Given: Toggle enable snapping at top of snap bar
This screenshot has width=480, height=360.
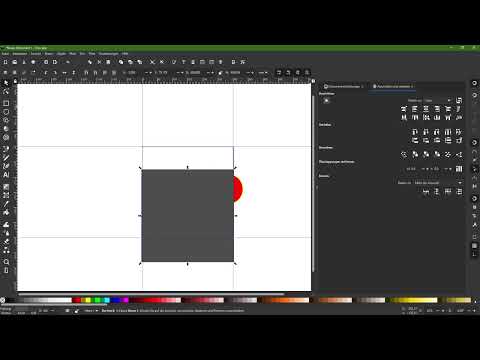Looking at the screenshot, I should coord(474,83).
